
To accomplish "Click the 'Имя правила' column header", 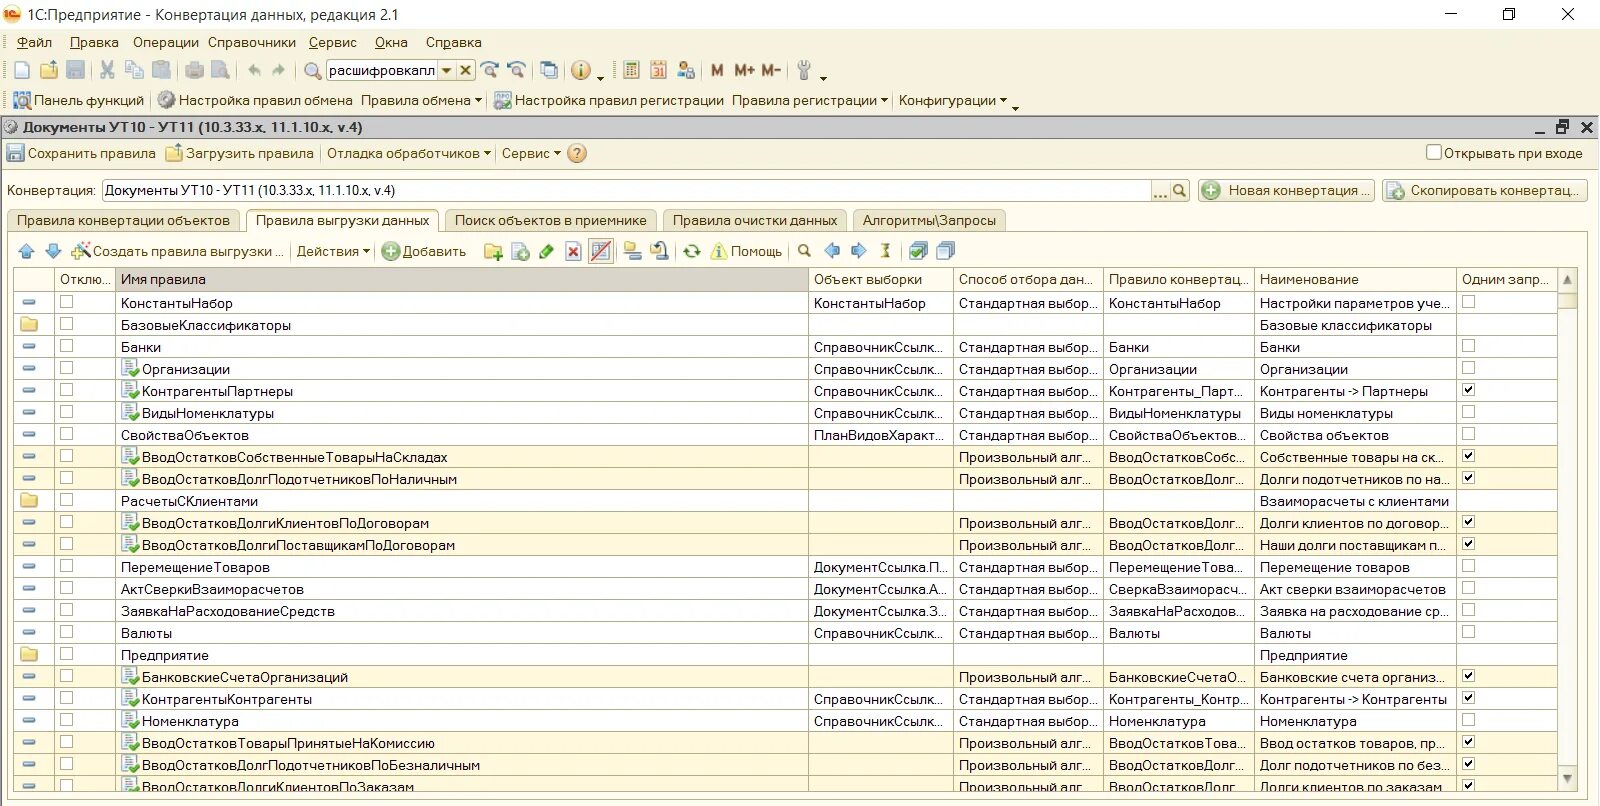I will point(462,279).
